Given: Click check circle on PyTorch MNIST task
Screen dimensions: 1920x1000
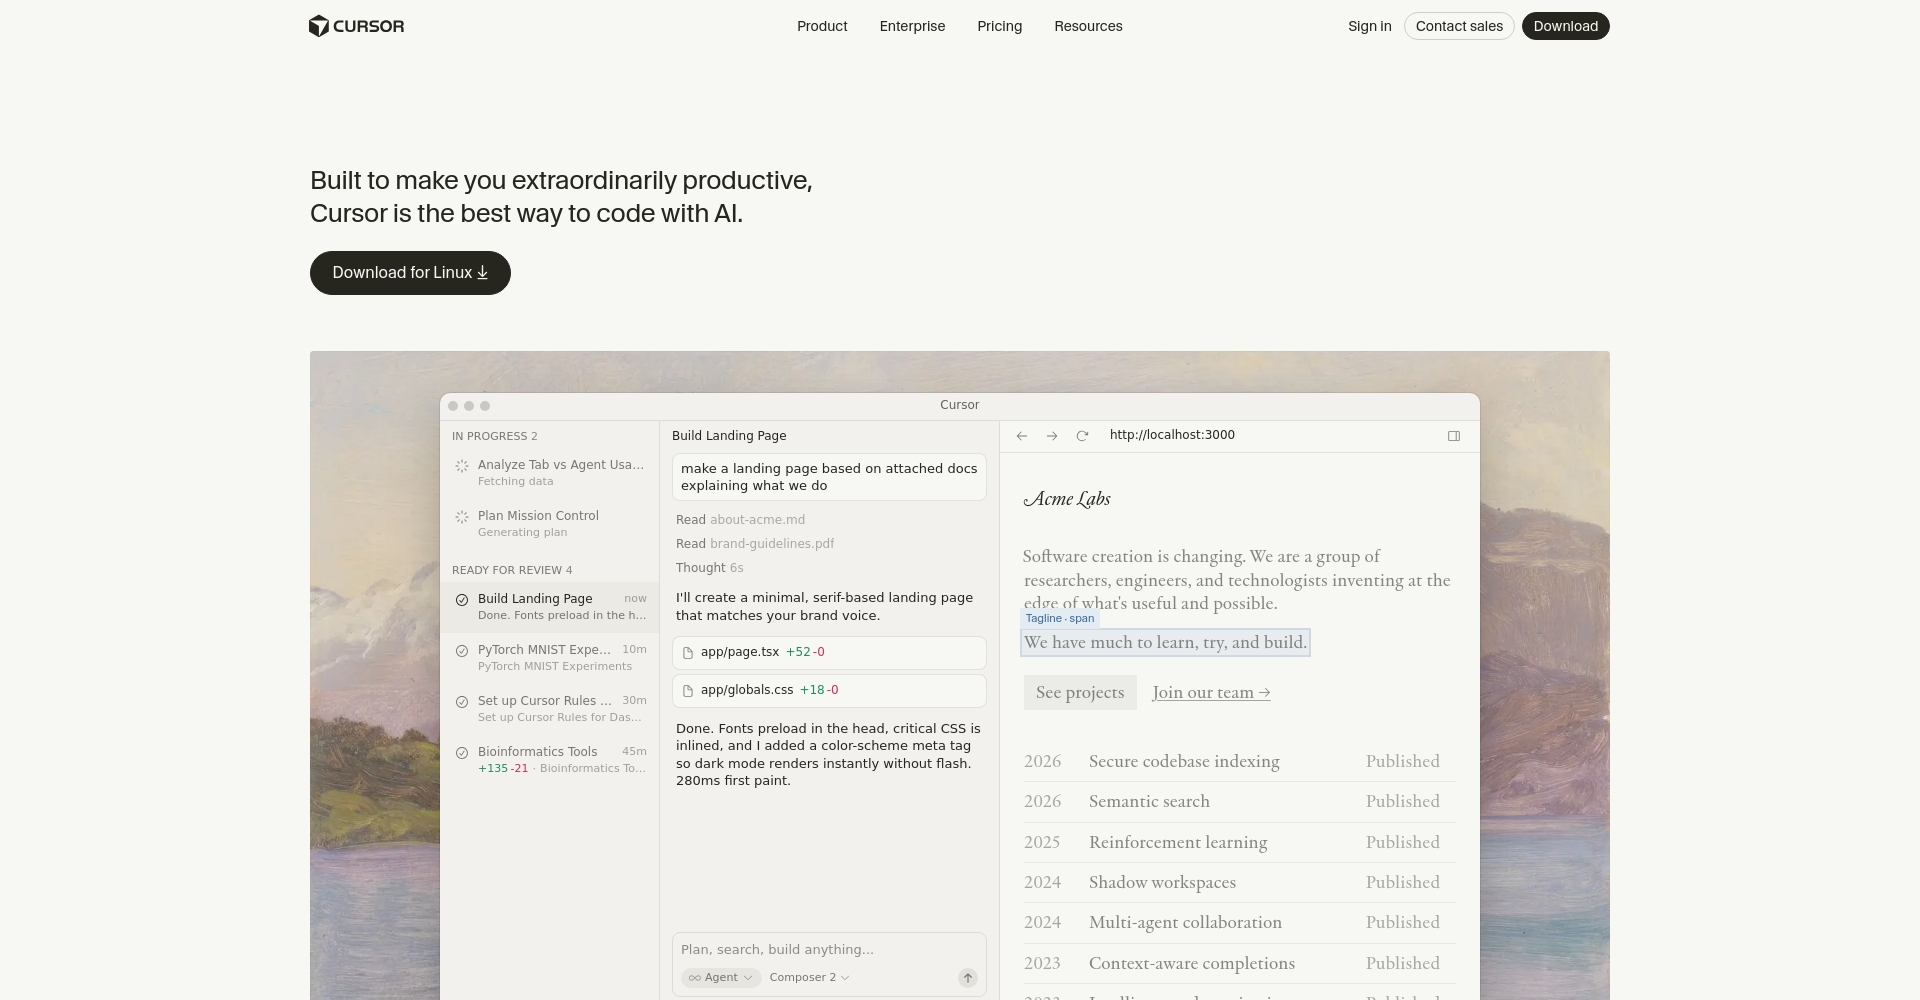Looking at the screenshot, I should click(x=462, y=651).
